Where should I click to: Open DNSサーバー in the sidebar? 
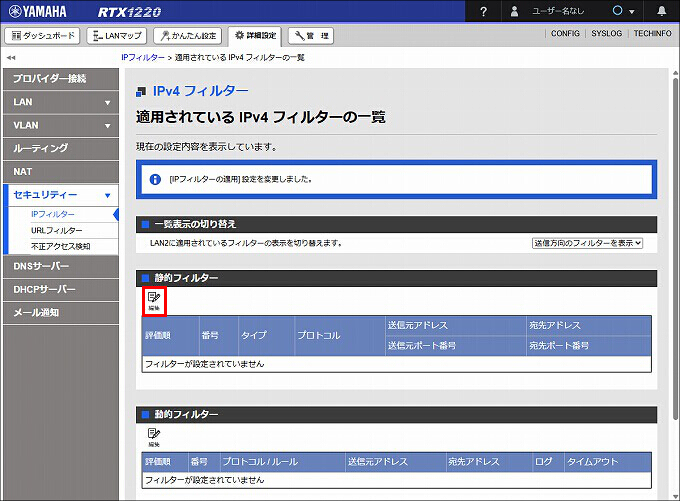[x=61, y=266]
